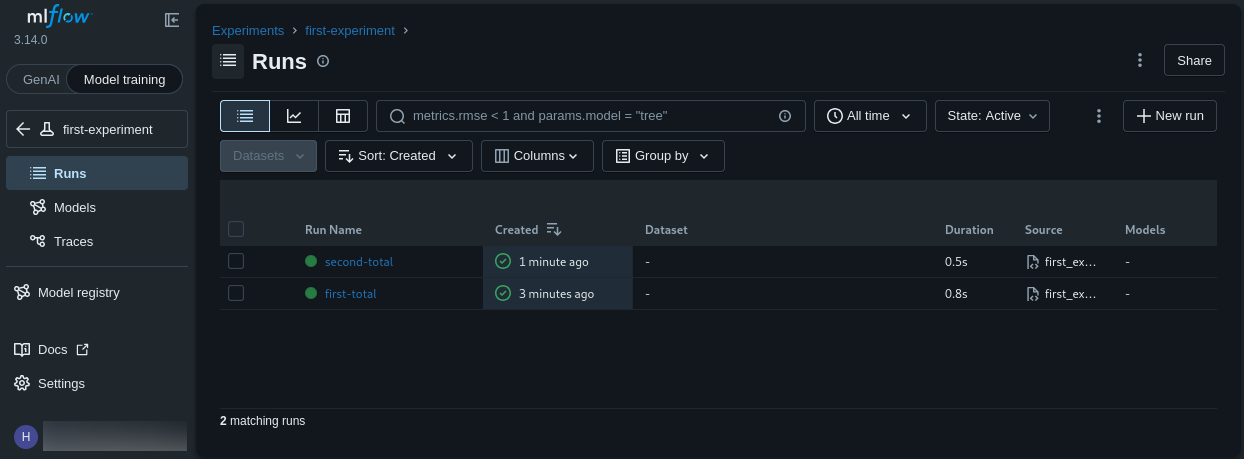Click the user avatar H
Viewport: 1244px width, 459px height.
[26, 436]
